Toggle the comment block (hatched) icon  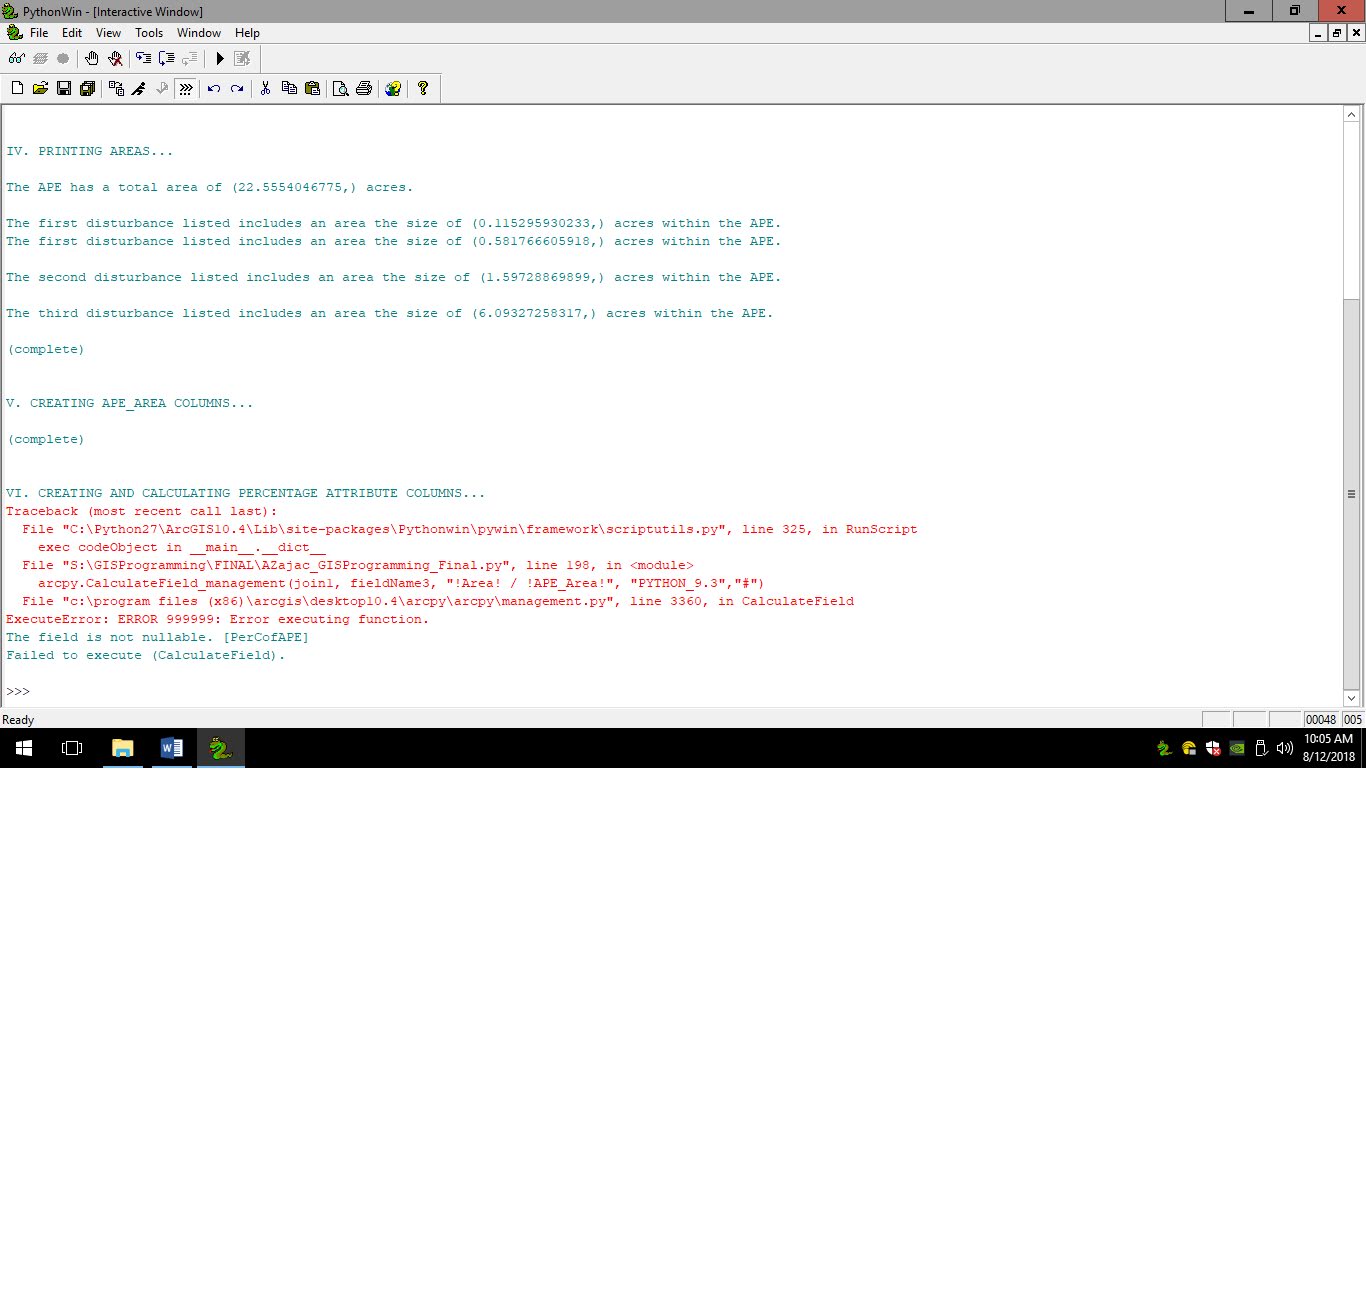tap(39, 58)
